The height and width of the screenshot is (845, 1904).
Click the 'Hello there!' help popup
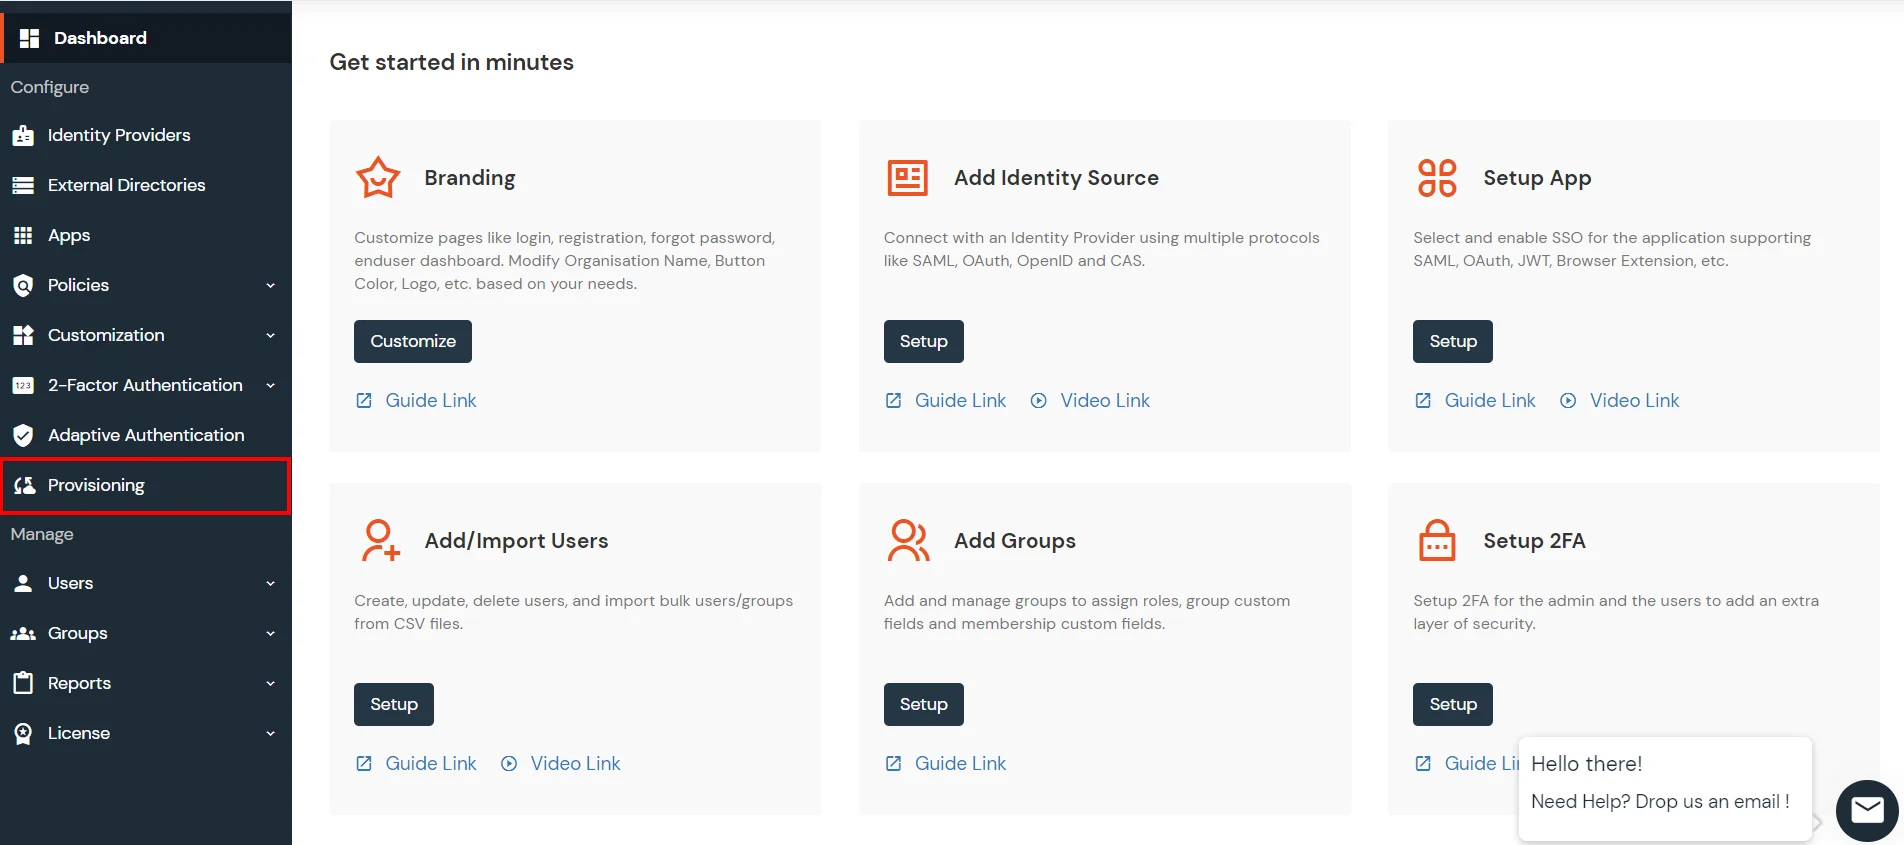[x=1665, y=788]
